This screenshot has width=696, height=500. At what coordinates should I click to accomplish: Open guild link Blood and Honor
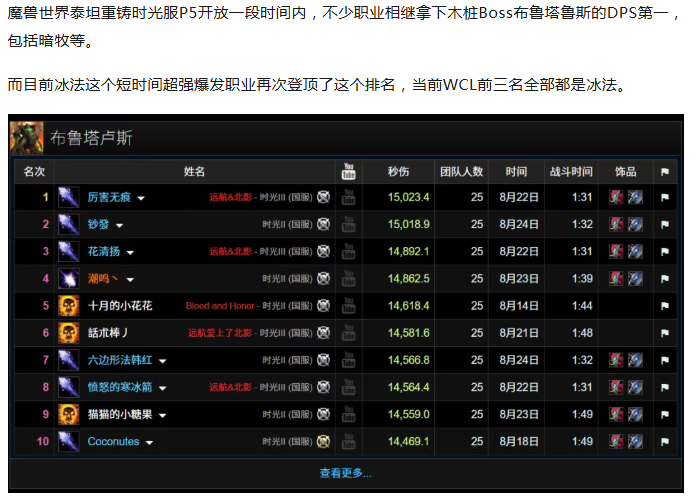[x=220, y=306]
